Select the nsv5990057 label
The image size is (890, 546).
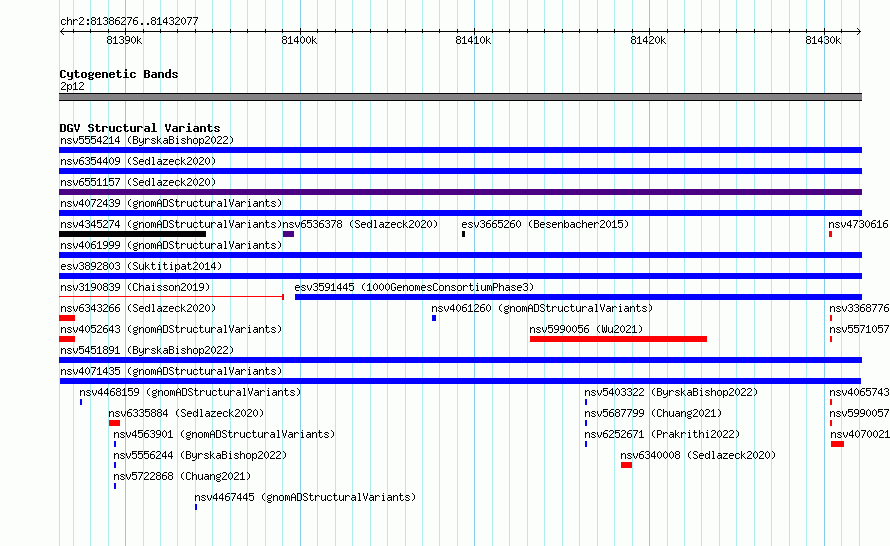[x=859, y=413]
